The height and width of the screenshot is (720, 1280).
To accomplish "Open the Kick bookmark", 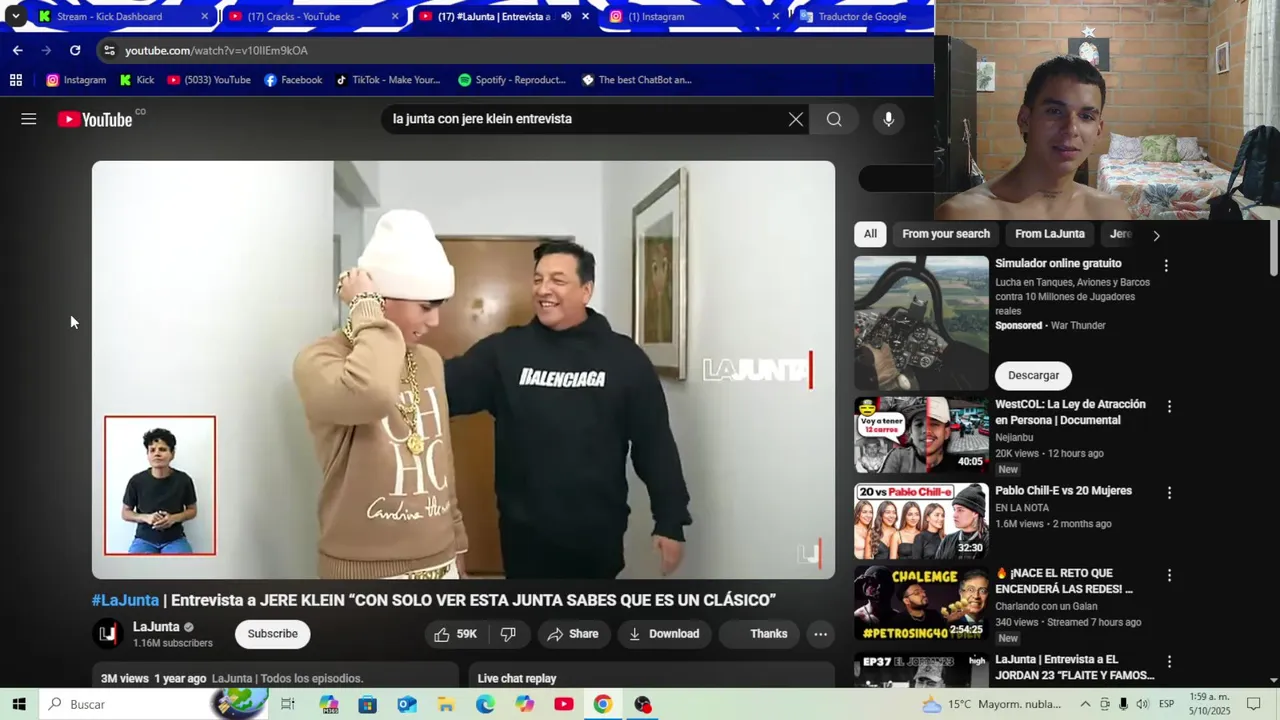I will coord(137,80).
